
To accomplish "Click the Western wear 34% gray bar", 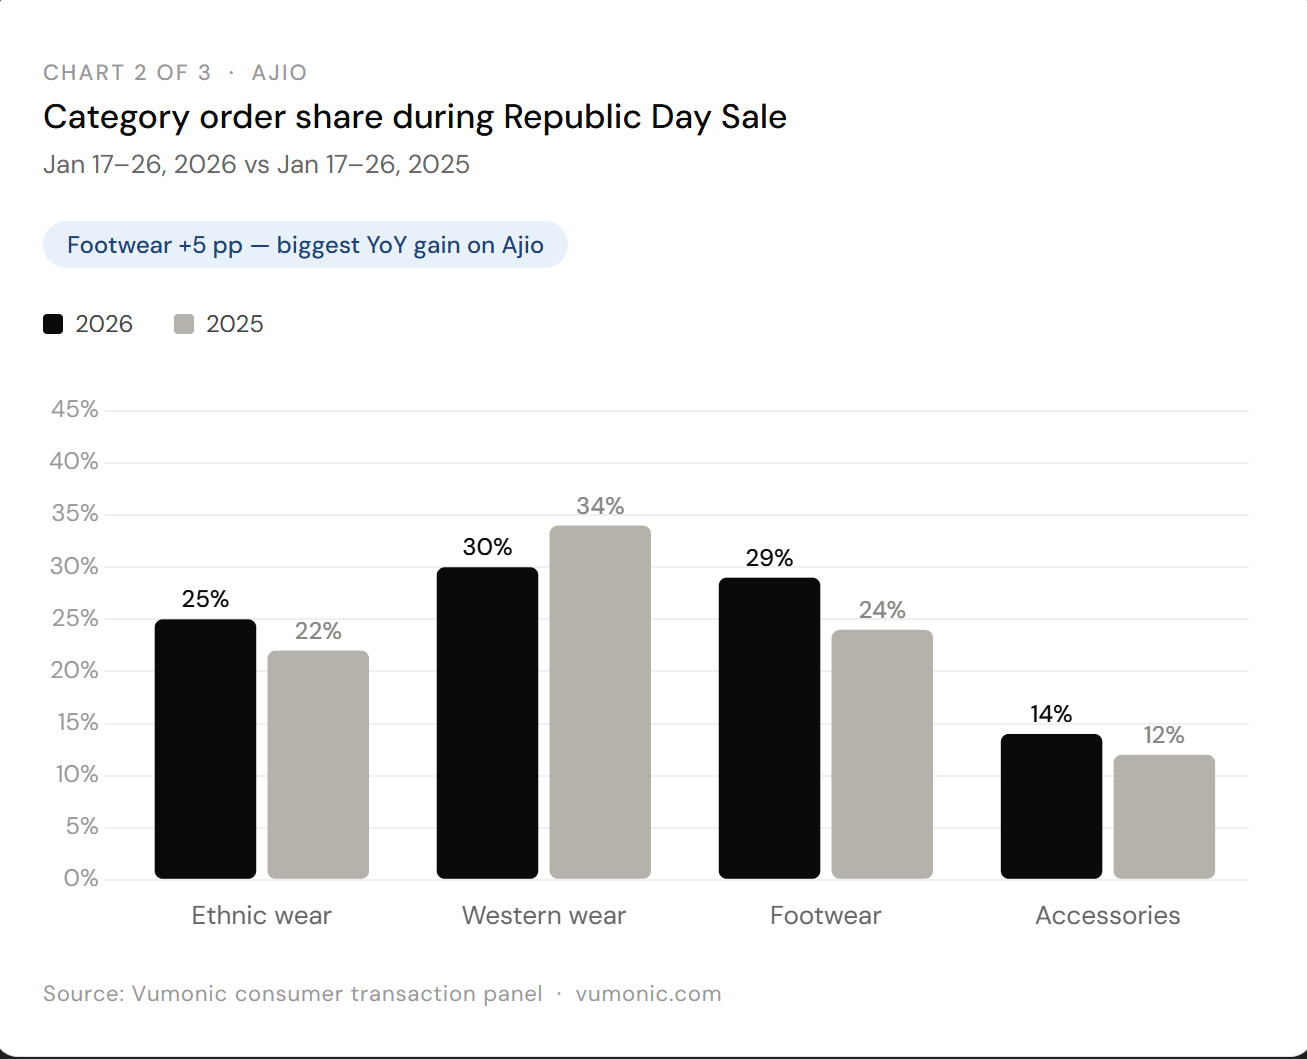I will (x=600, y=702).
